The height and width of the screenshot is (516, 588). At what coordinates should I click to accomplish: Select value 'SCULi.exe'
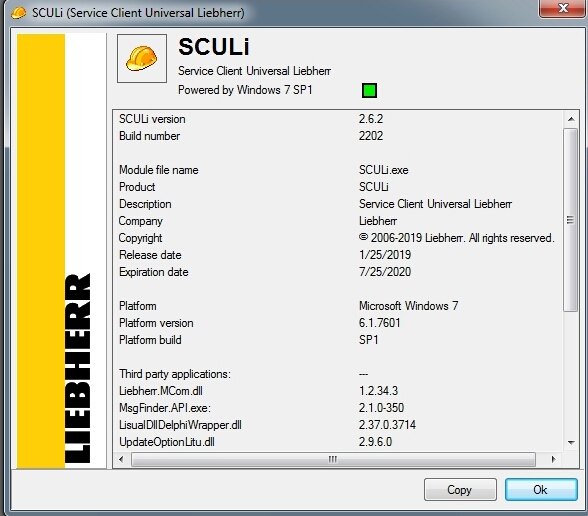(x=384, y=170)
